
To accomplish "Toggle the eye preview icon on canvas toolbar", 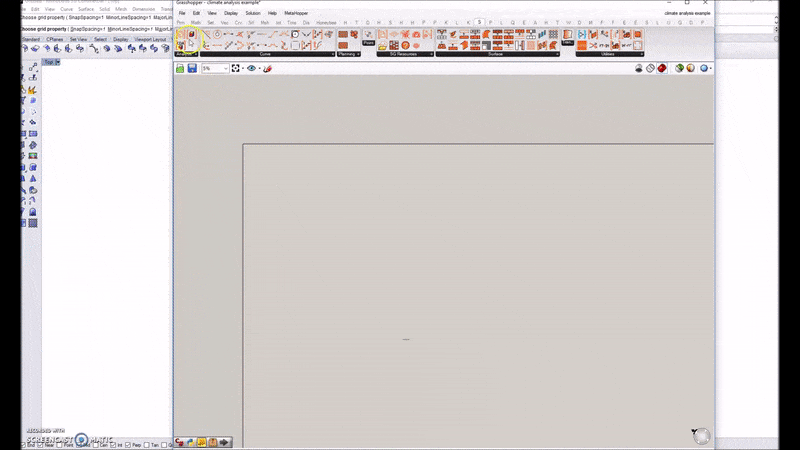I will coord(251,68).
